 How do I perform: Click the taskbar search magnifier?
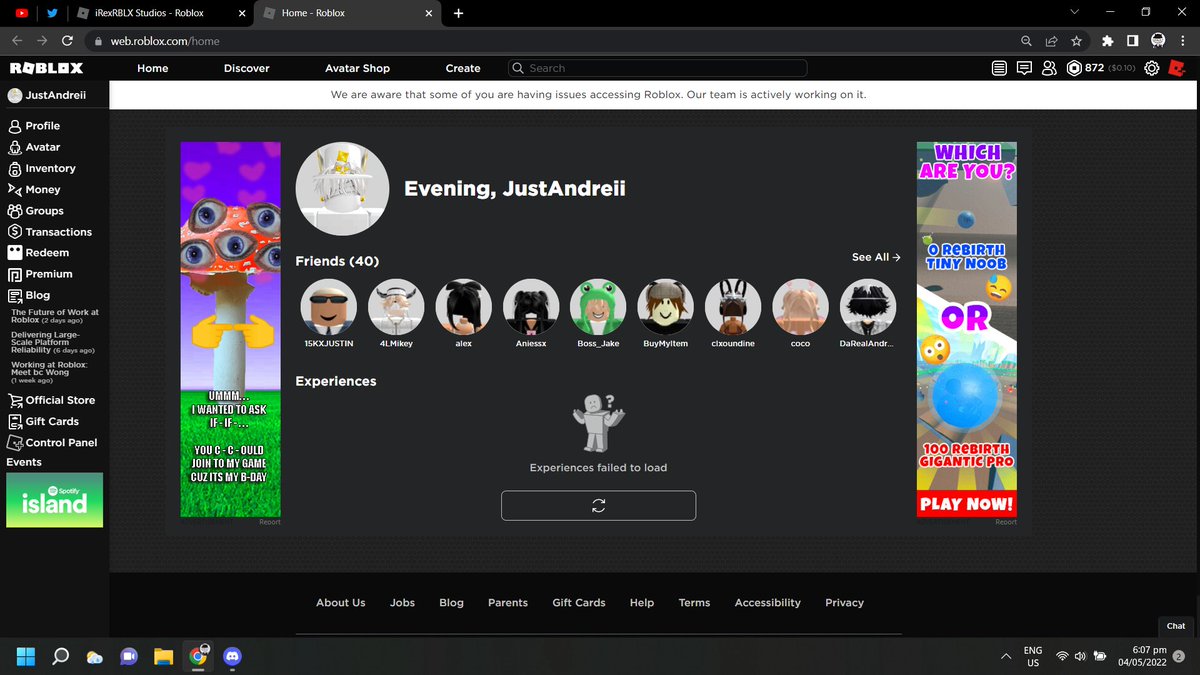point(60,656)
